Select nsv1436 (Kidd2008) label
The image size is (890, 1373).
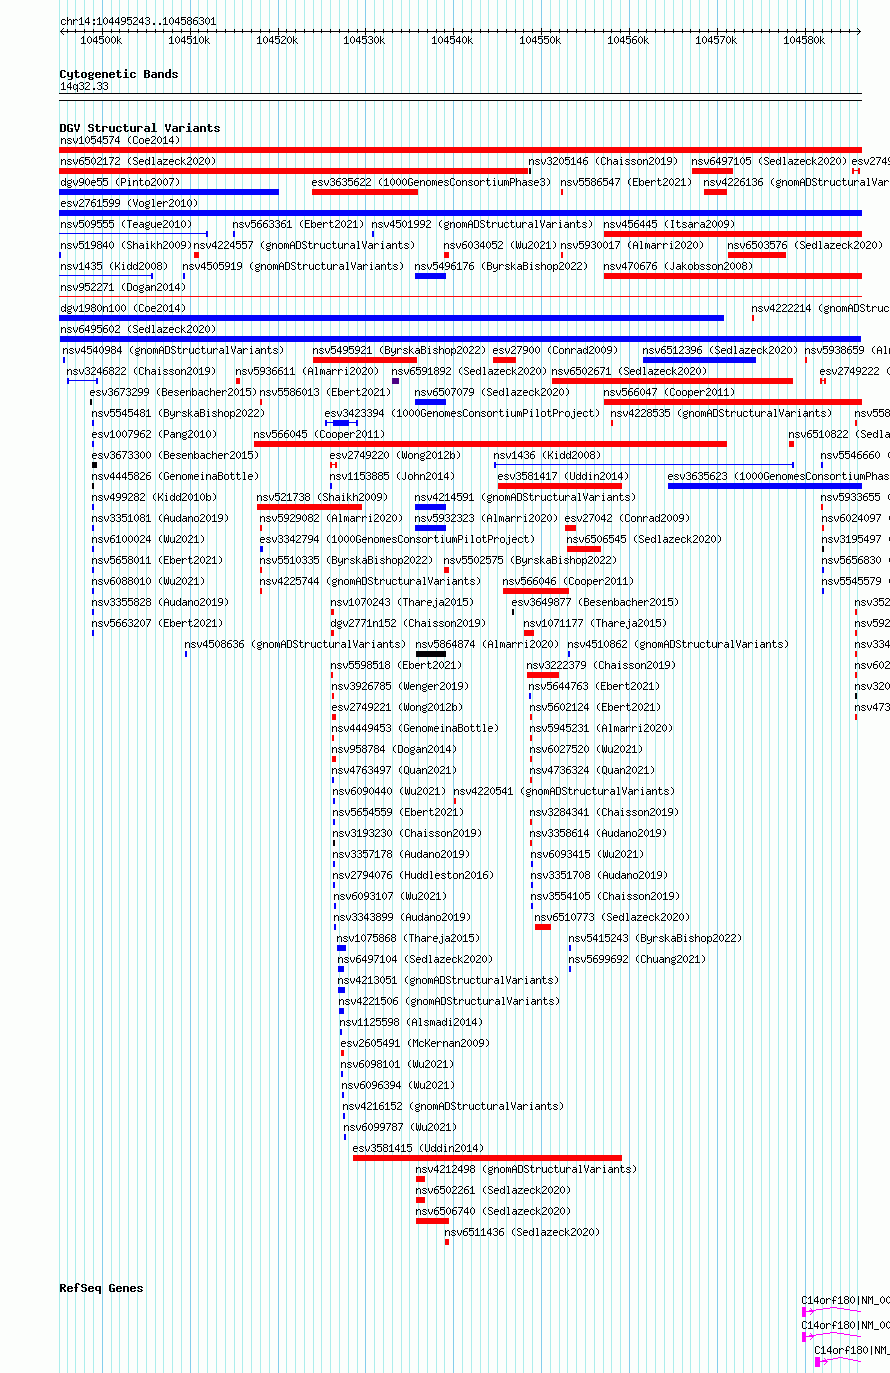547,455
